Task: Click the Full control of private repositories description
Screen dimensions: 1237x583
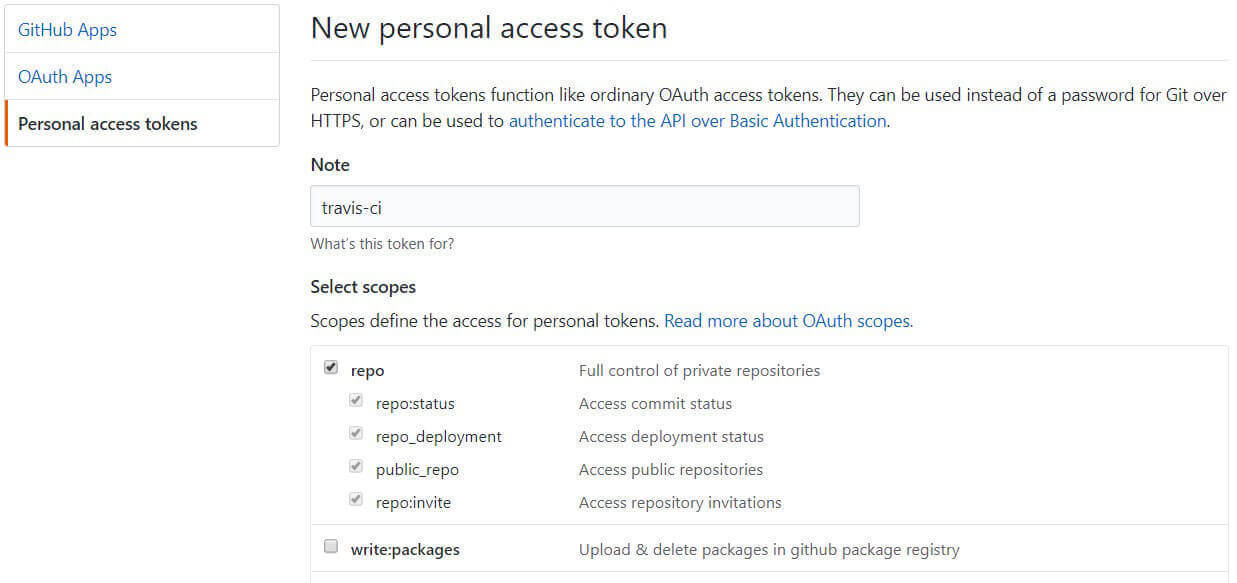Action: click(x=699, y=370)
